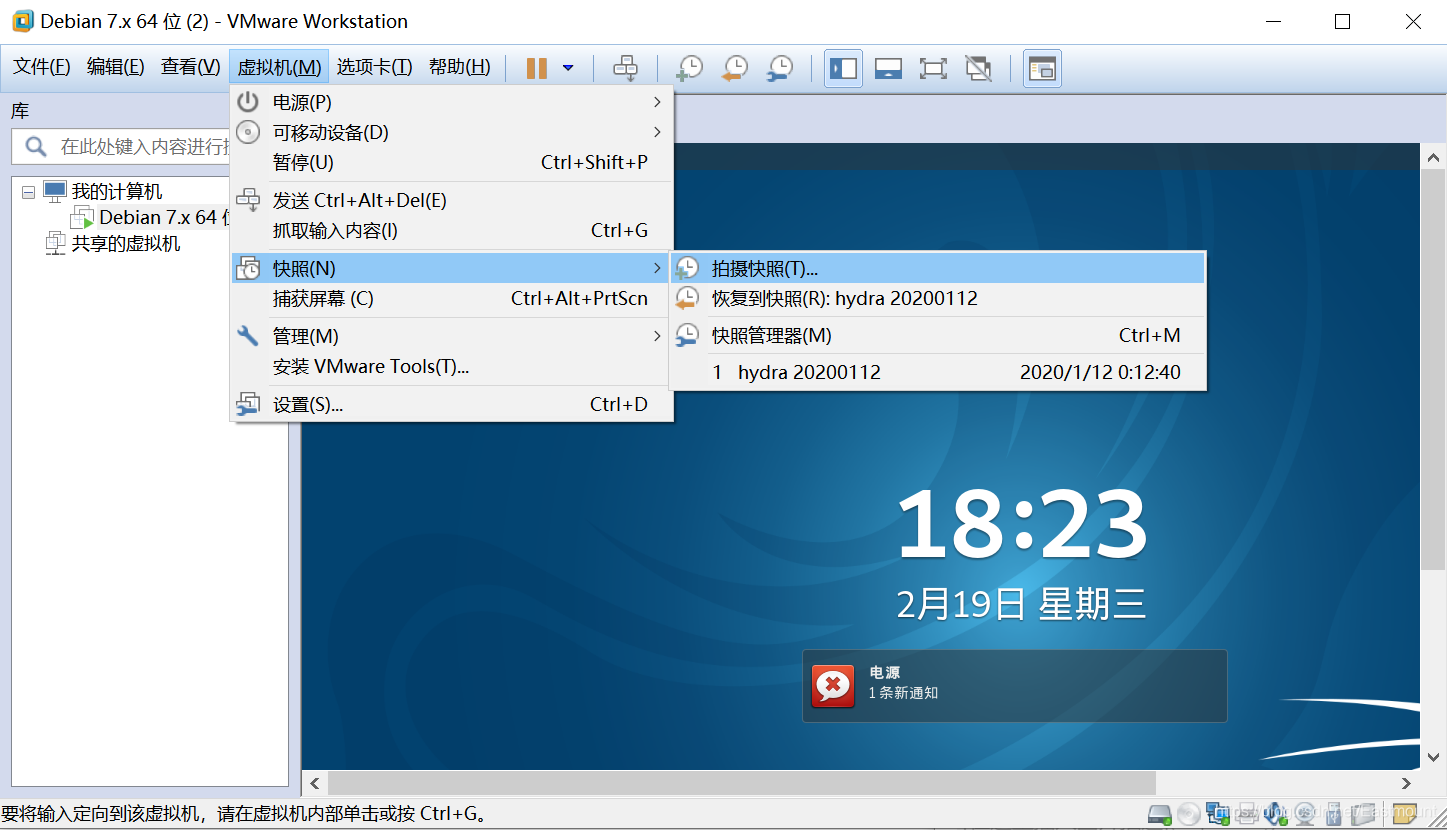Image resolution: width=1447 pixels, height=830 pixels.
Task: Click the webcam status bar icon
Action: [x=1304, y=814]
